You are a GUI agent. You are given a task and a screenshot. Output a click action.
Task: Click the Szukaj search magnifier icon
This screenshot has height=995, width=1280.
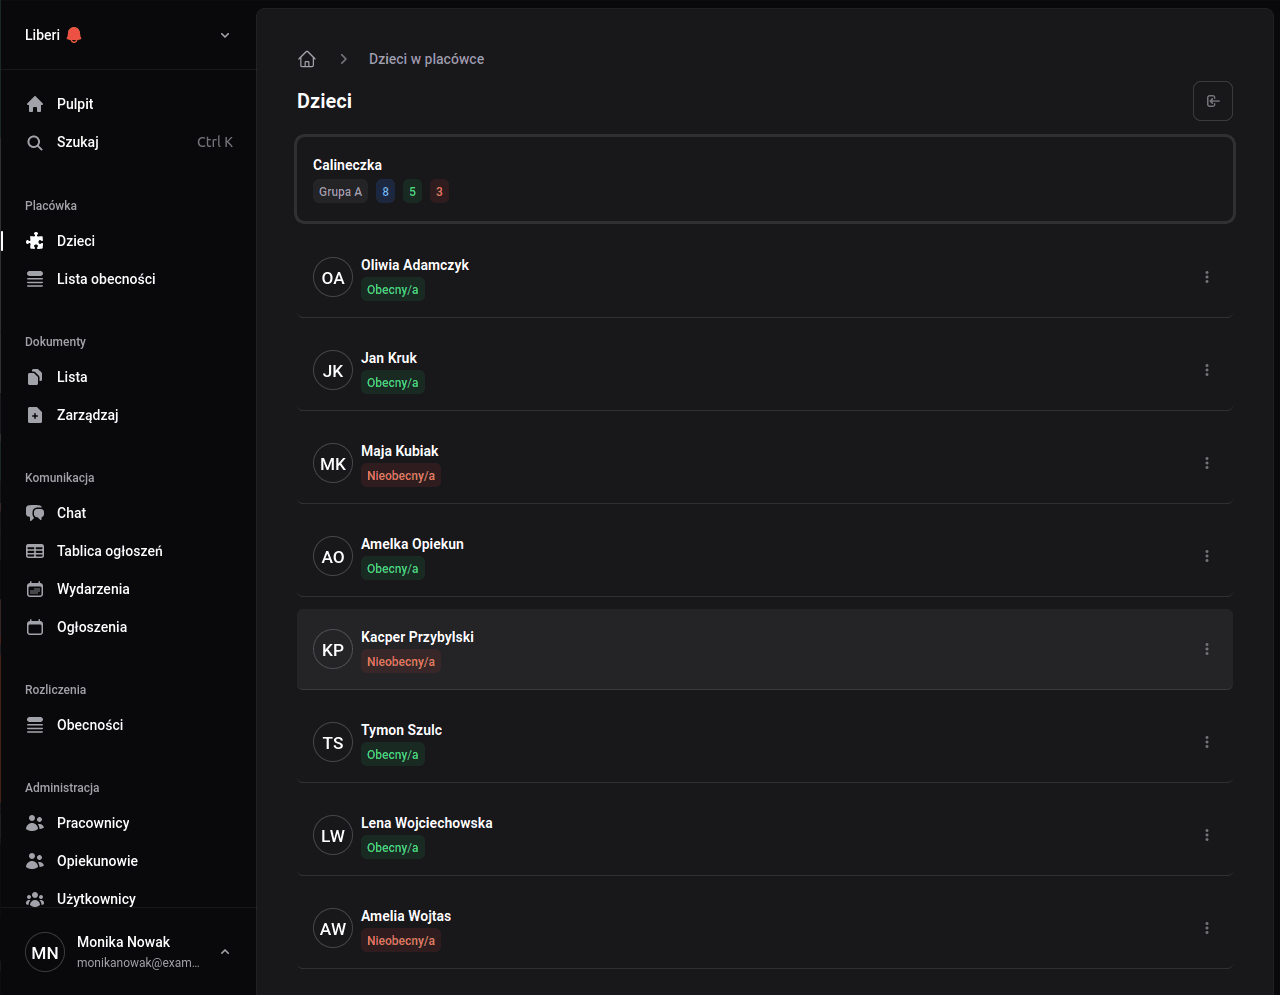click(35, 142)
